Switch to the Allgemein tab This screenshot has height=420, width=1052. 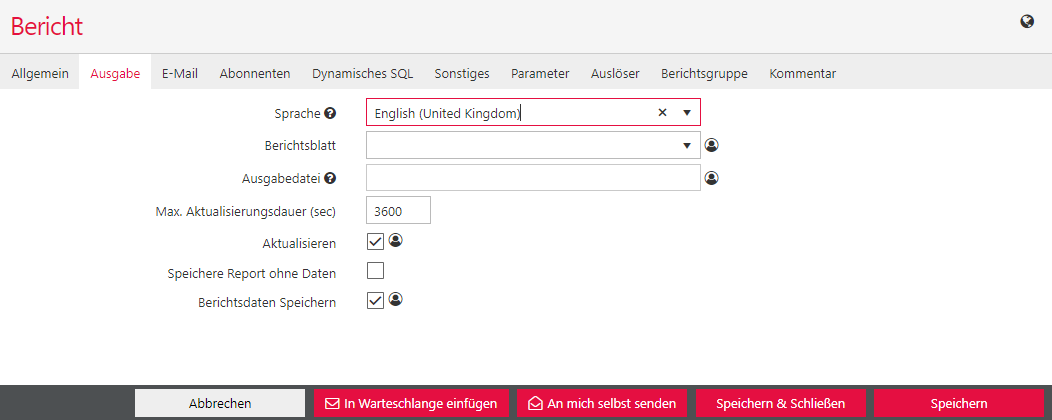(40, 74)
